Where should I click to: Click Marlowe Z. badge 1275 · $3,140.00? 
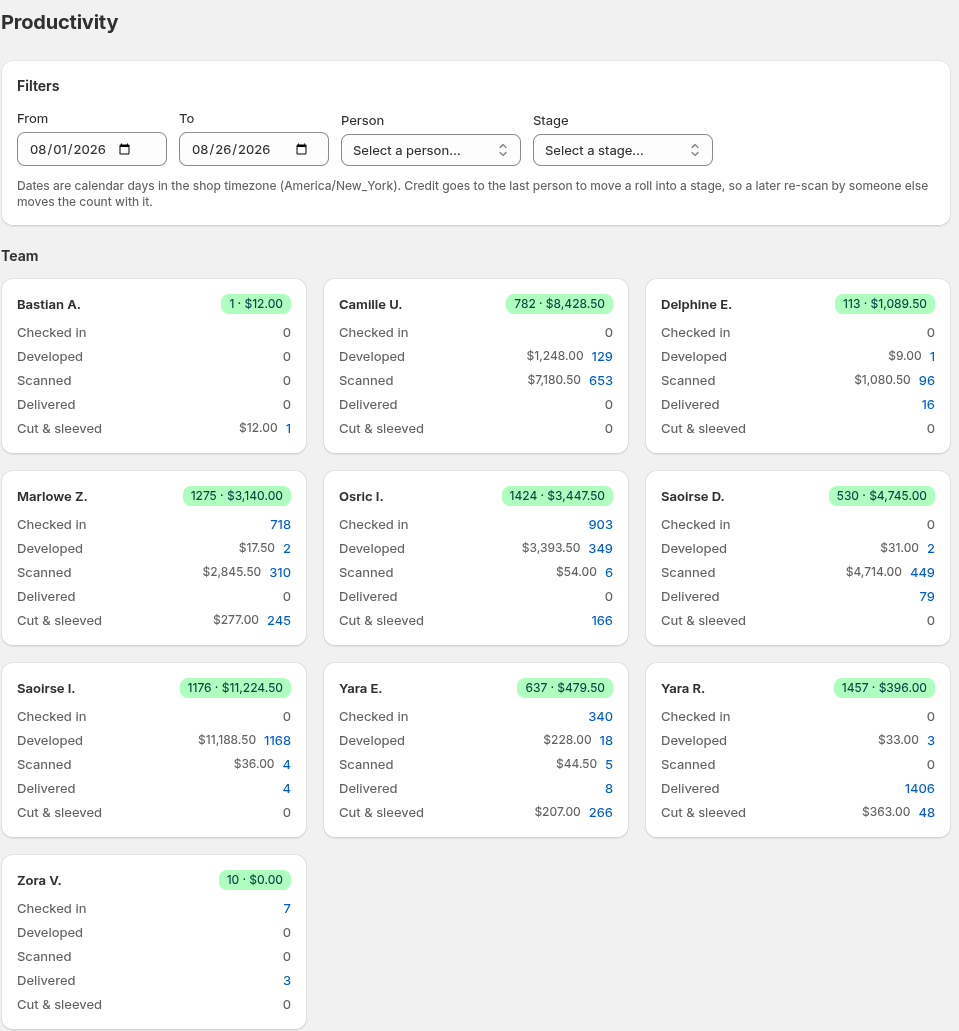(237, 496)
